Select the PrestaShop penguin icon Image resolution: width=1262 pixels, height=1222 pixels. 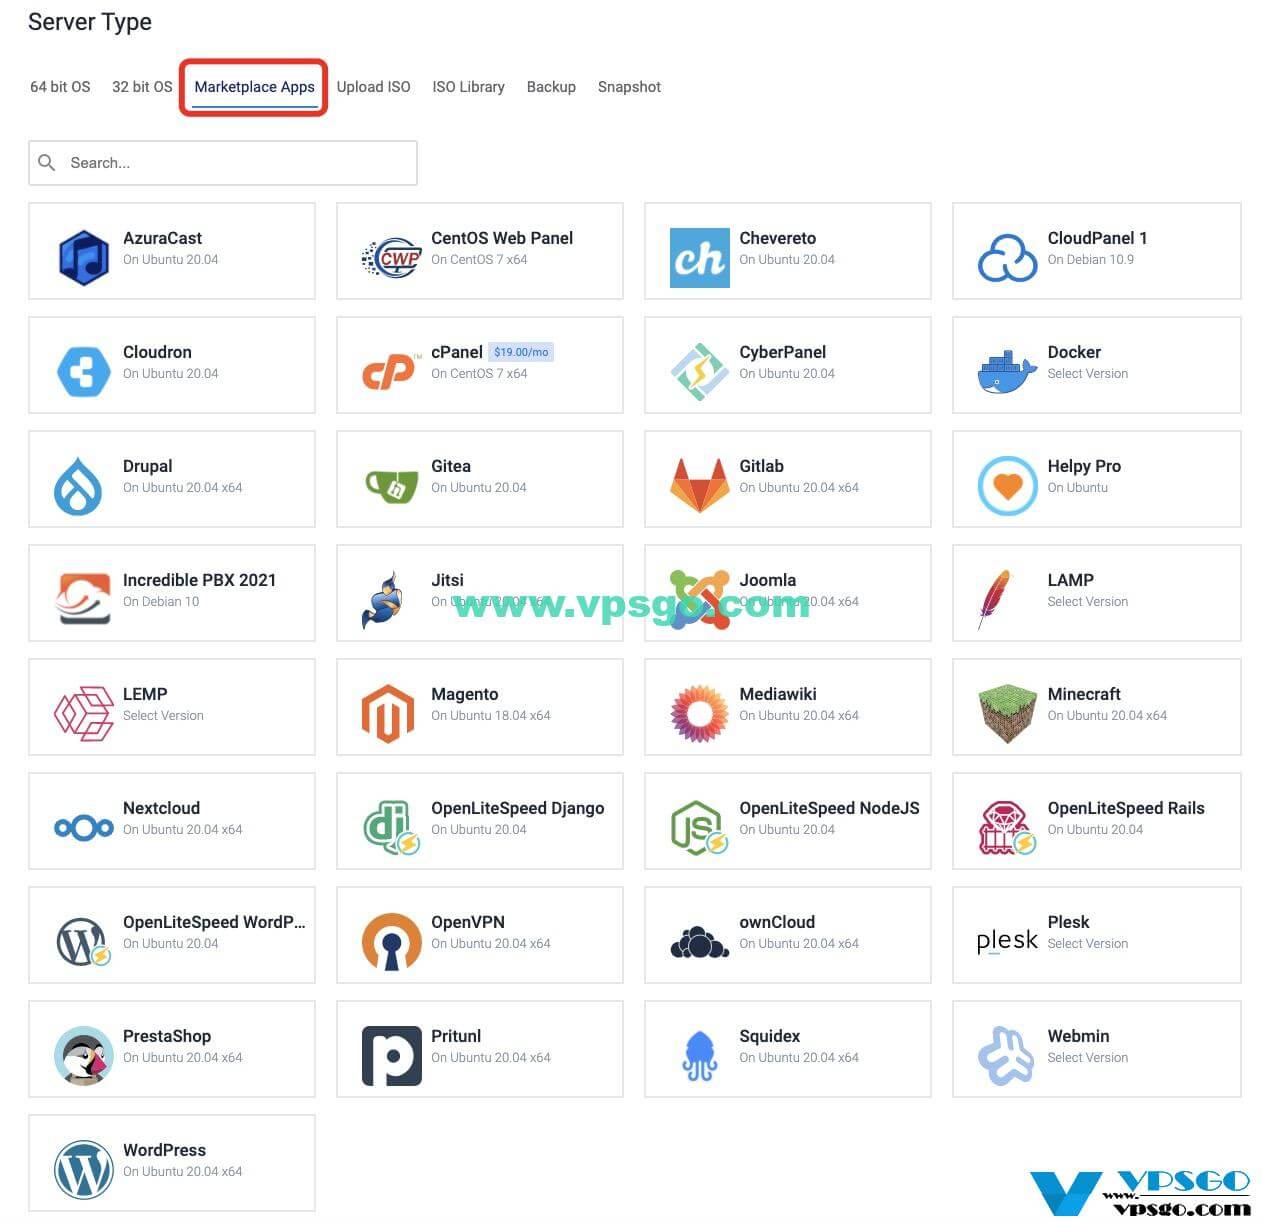click(x=84, y=1056)
